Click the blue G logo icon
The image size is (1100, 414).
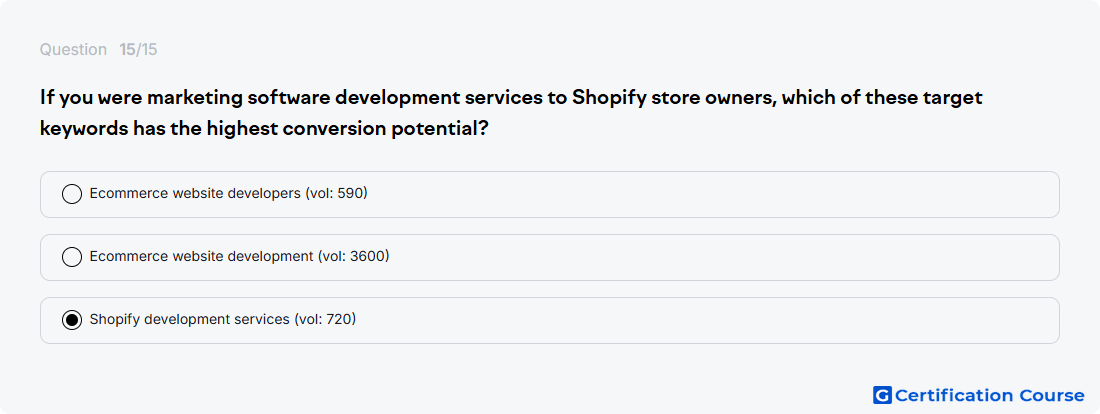(882, 395)
